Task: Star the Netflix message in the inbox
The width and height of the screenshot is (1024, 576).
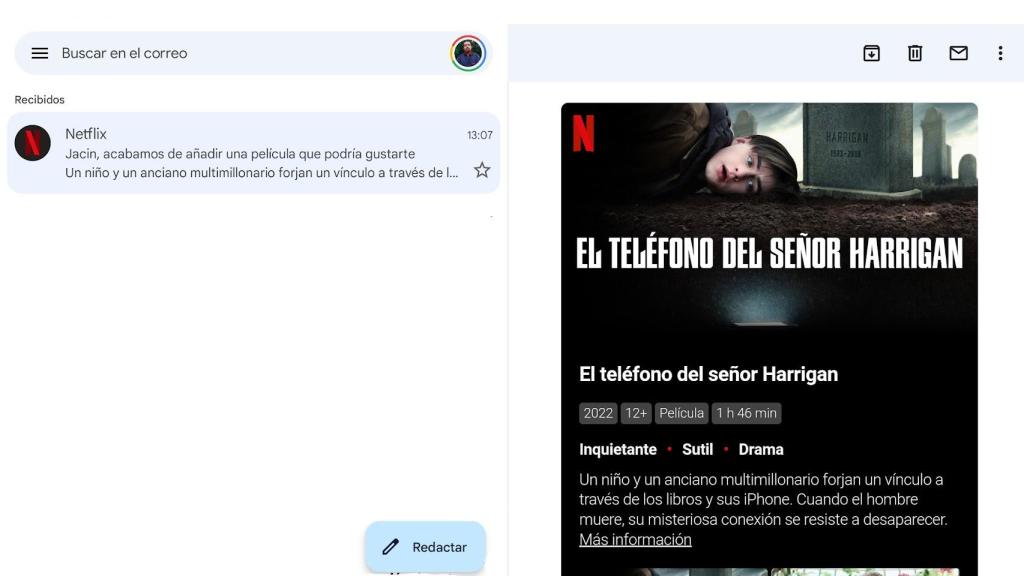Action: coord(481,170)
